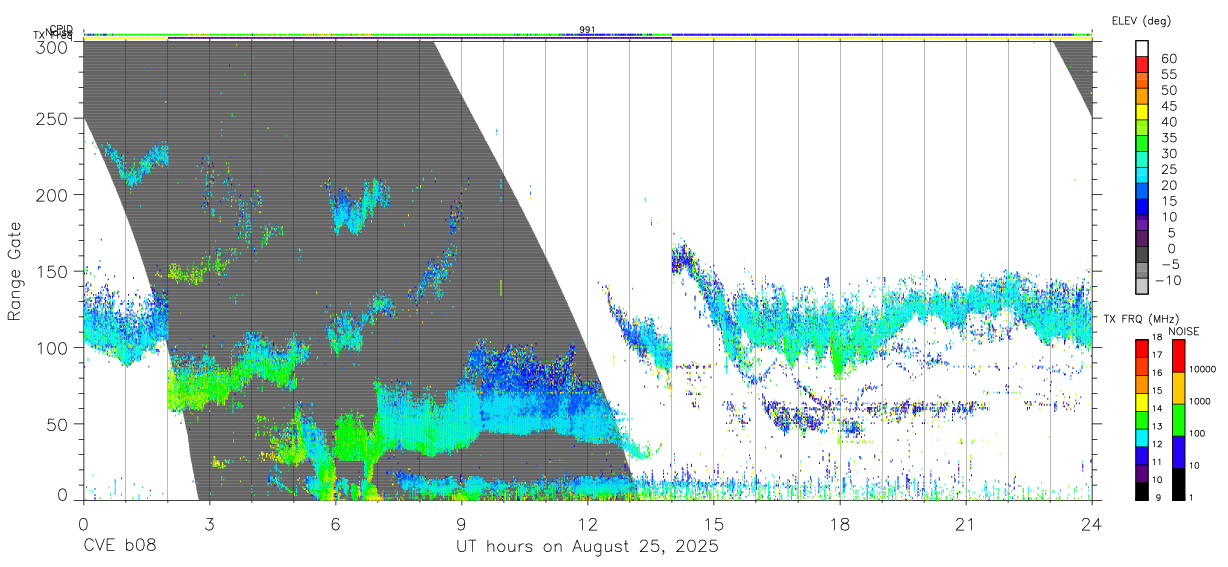
Task: Click the Range Gate axis title
Action: [x=16, y=270]
